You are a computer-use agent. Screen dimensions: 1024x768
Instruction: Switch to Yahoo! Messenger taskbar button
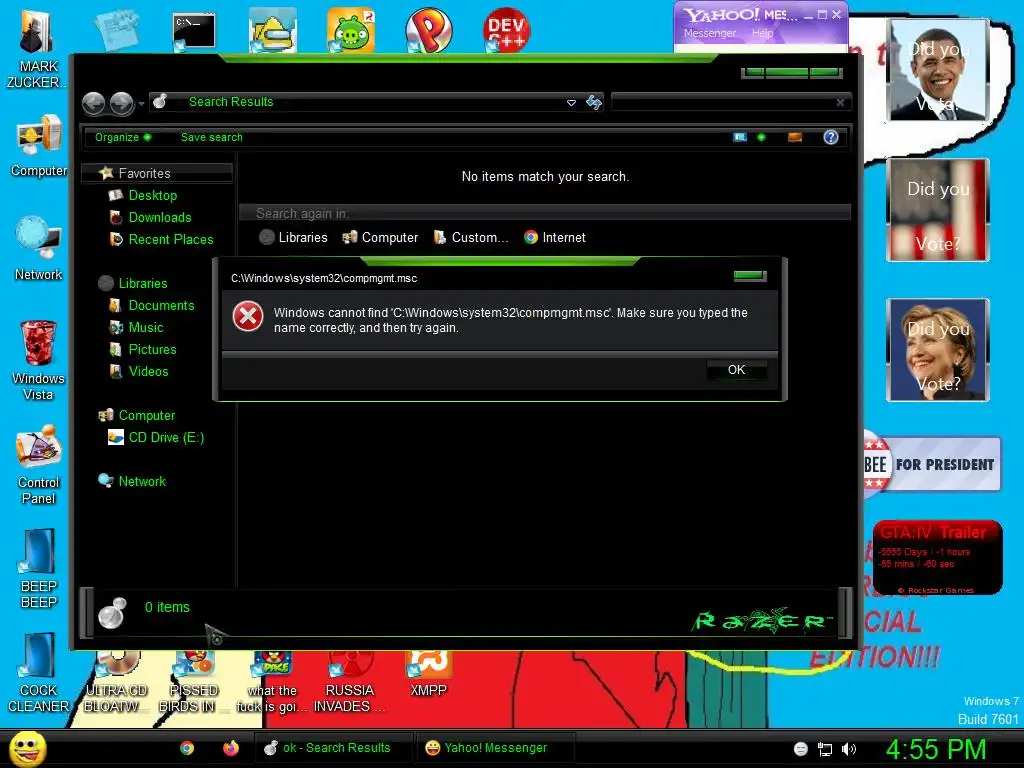click(494, 748)
